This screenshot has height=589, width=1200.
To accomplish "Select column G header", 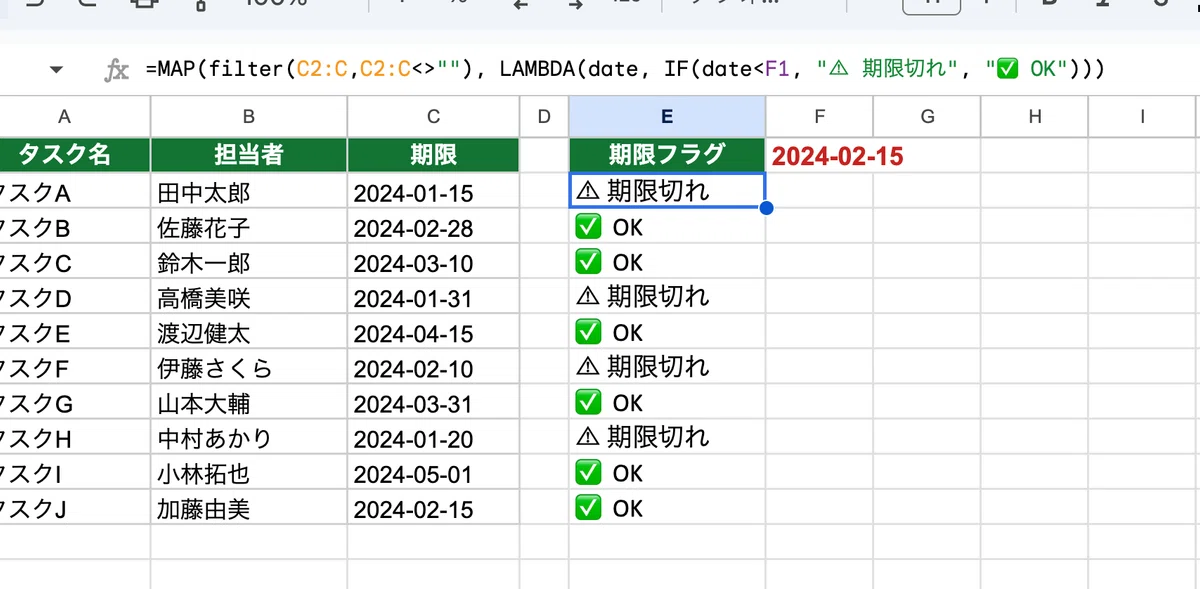I will coord(927,117).
